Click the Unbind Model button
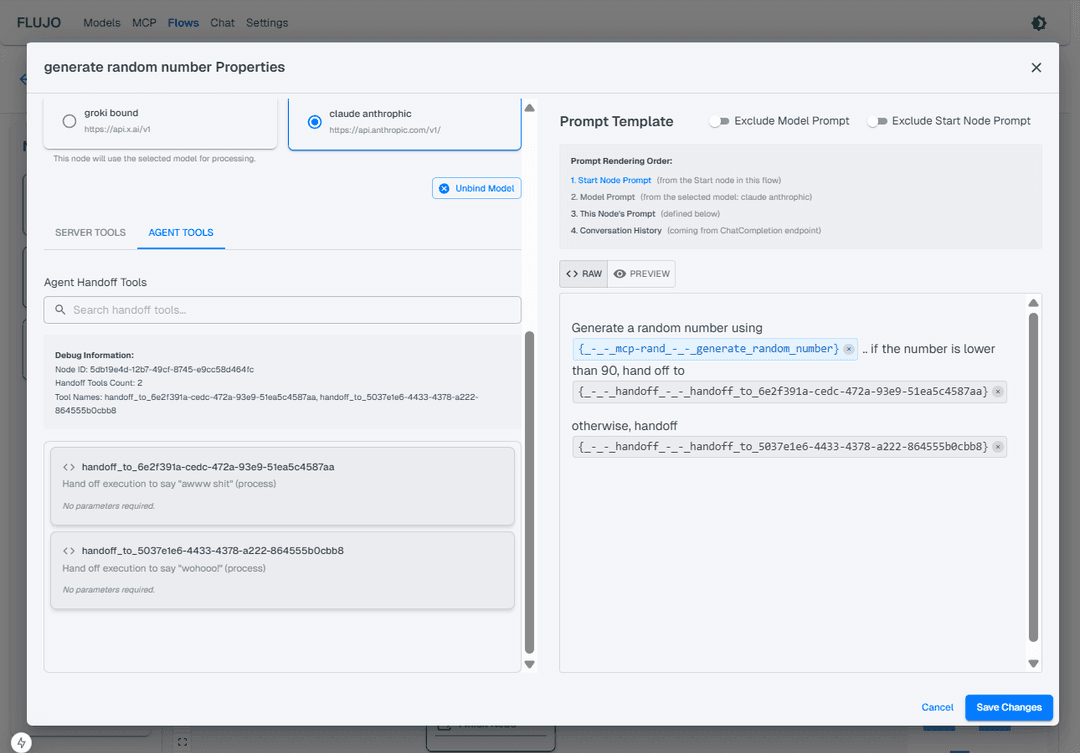This screenshot has width=1080, height=753. 477,188
